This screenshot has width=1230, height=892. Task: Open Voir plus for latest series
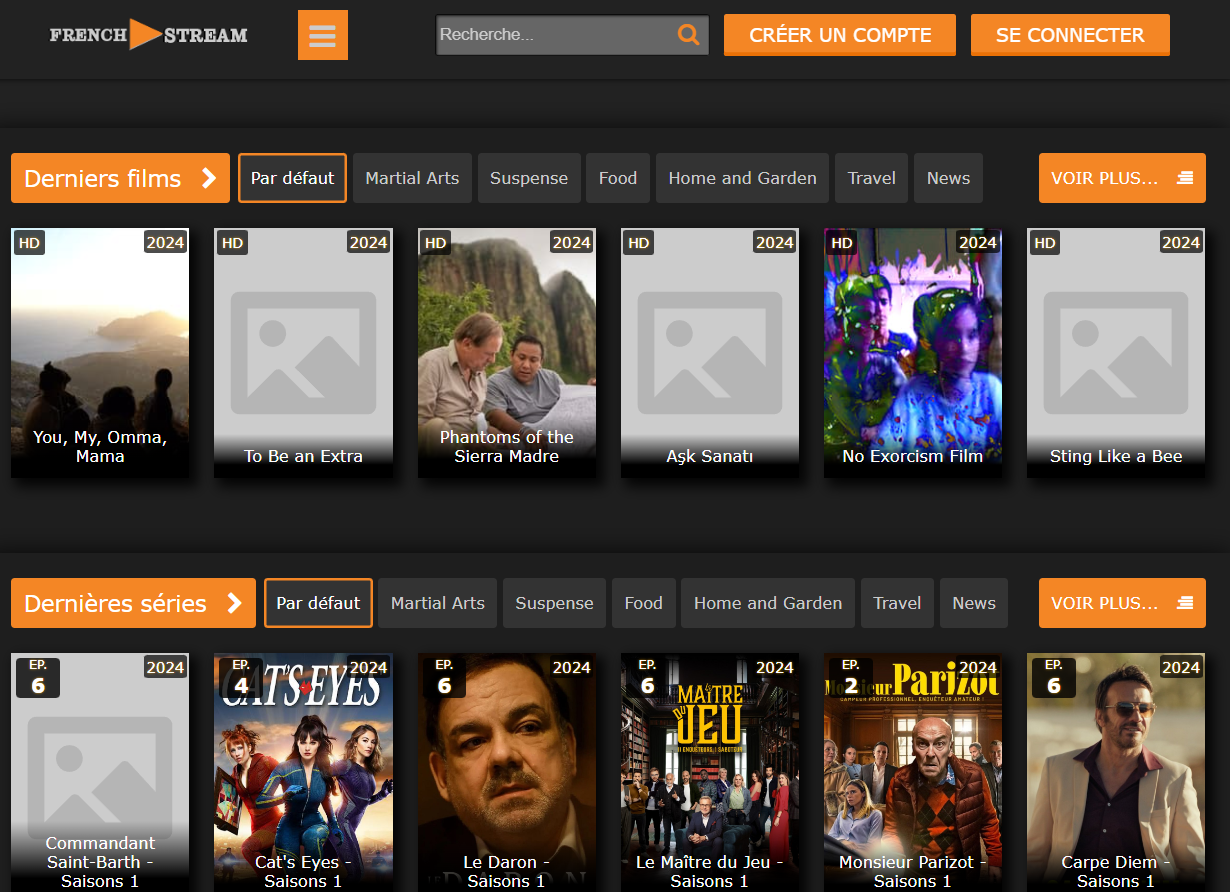(1121, 603)
